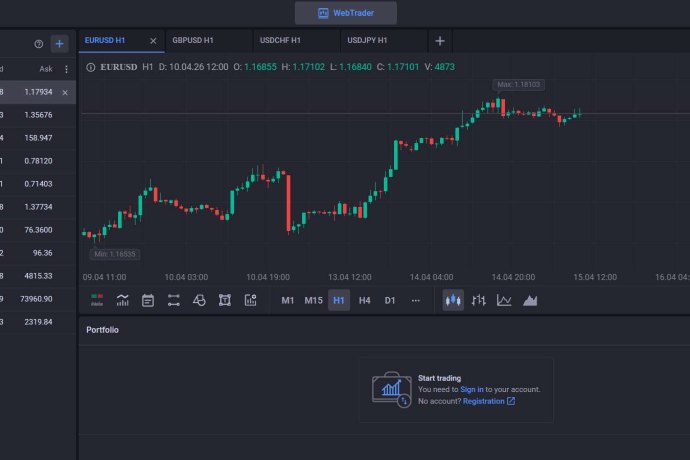This screenshot has width=690, height=460.
Task: Open the one-click trading buy/sell icon
Action: 97,300
